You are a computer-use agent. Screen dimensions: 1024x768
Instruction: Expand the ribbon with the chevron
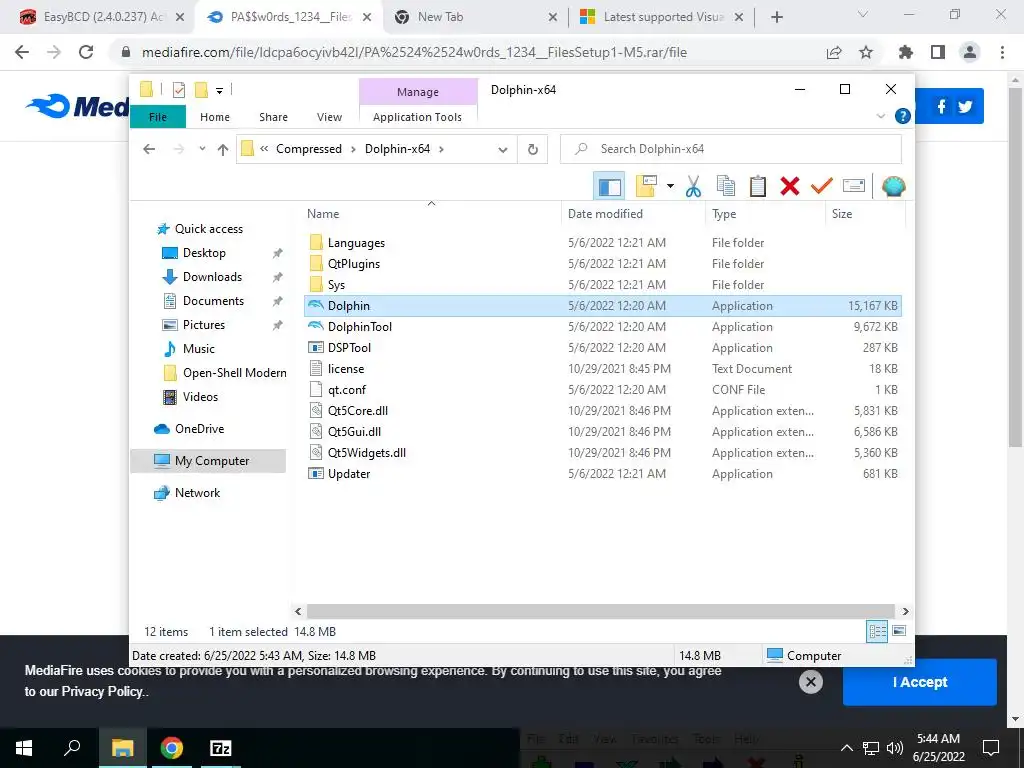click(x=880, y=116)
